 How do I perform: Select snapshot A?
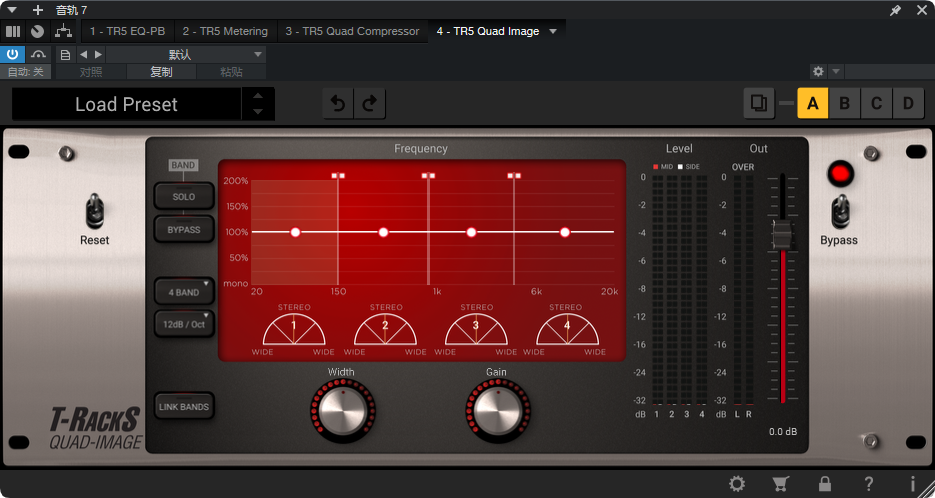813,104
